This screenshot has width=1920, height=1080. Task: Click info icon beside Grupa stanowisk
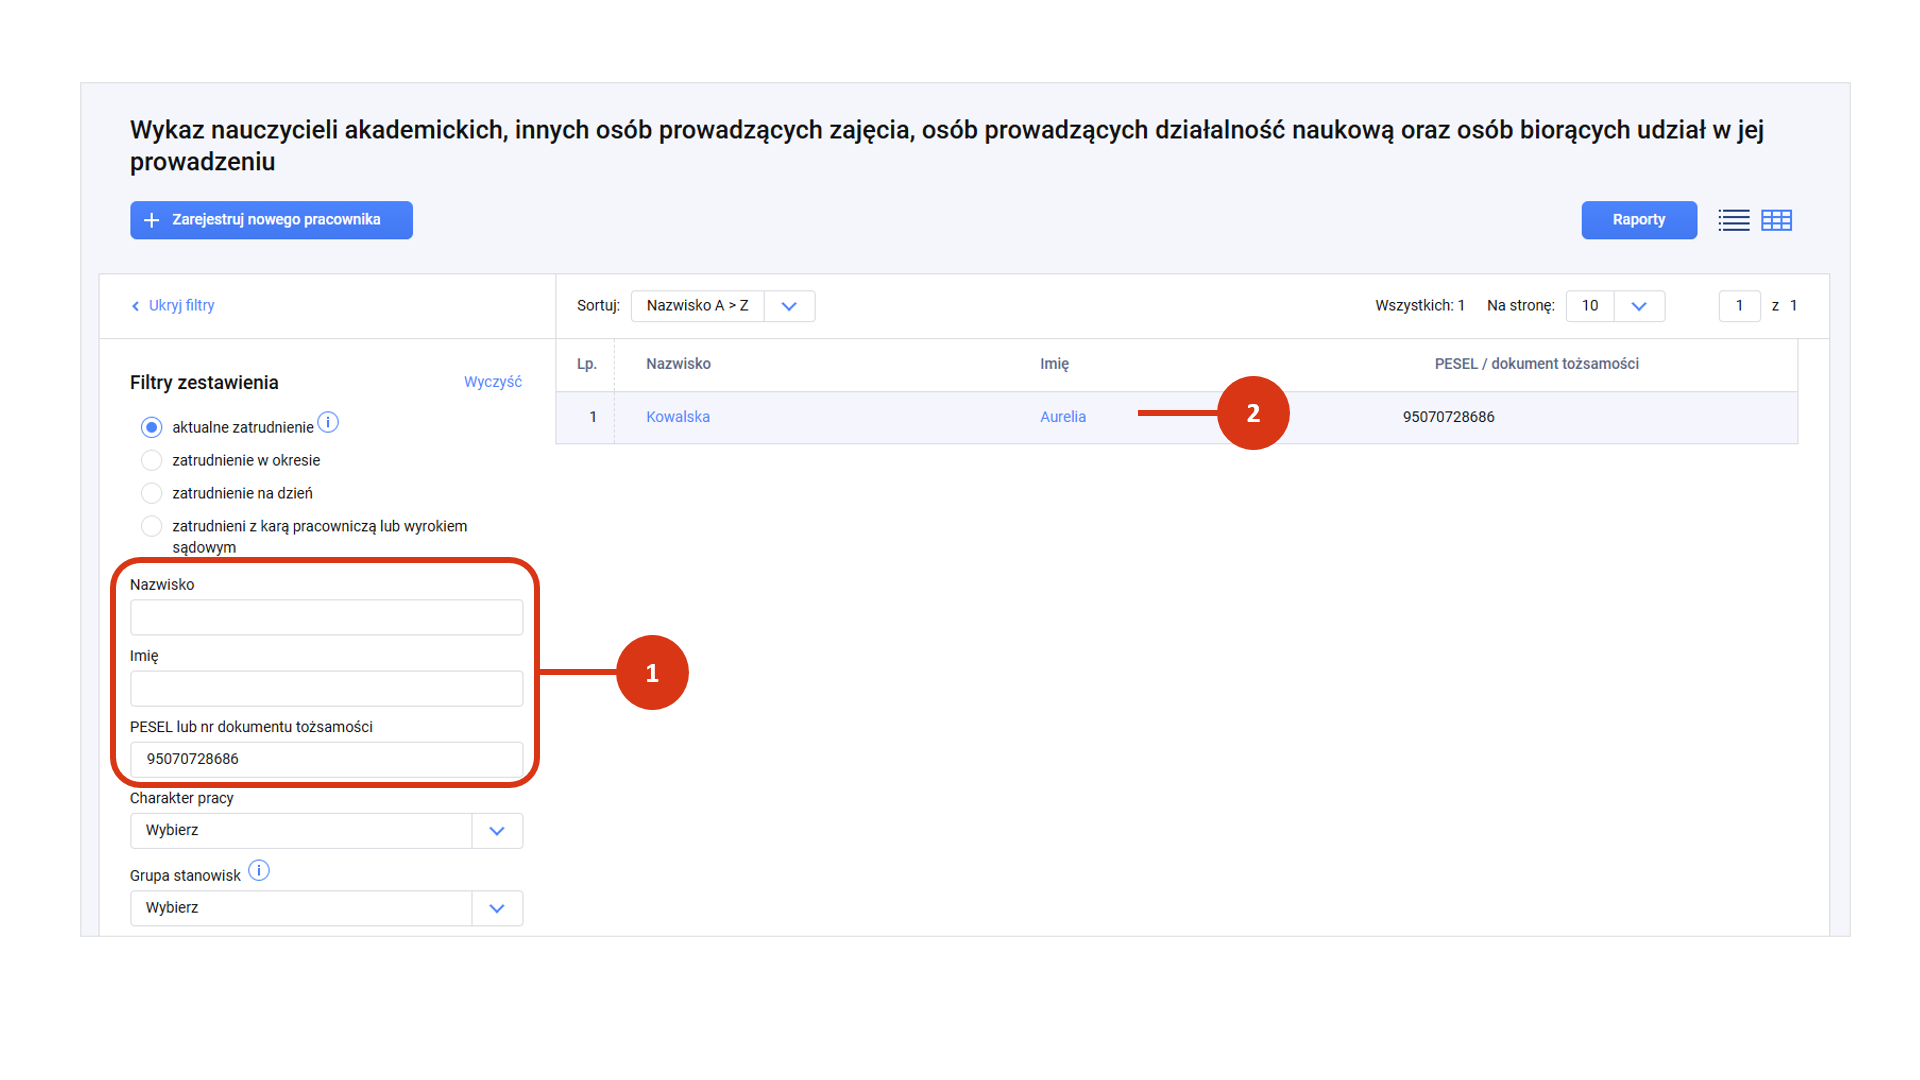(259, 871)
